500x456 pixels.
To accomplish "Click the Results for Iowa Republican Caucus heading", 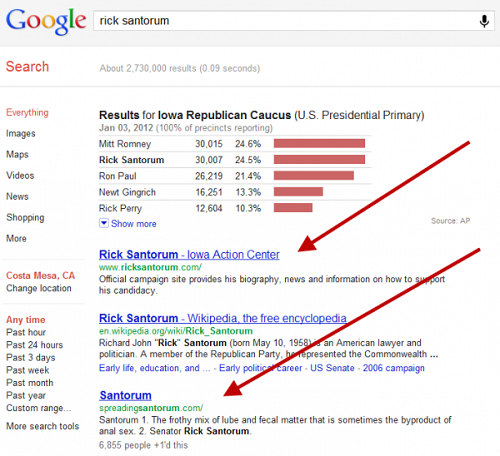I will (262, 115).
